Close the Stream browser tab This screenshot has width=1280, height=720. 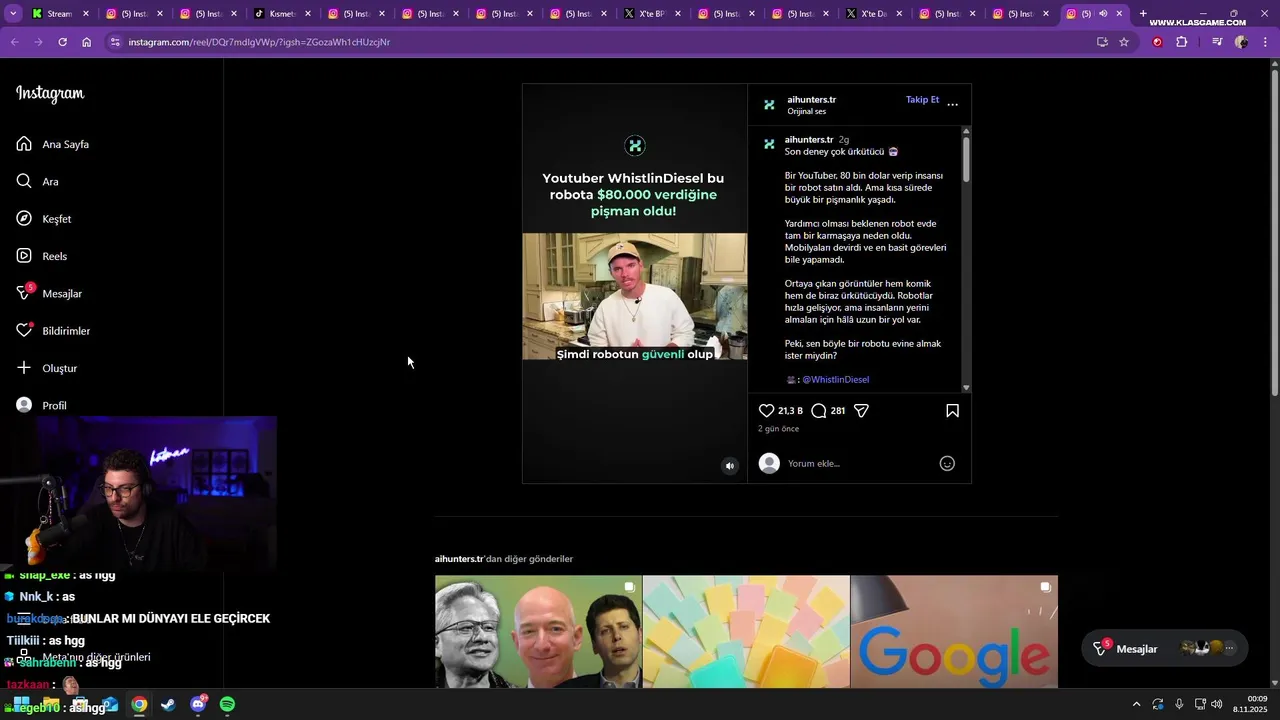point(86,14)
